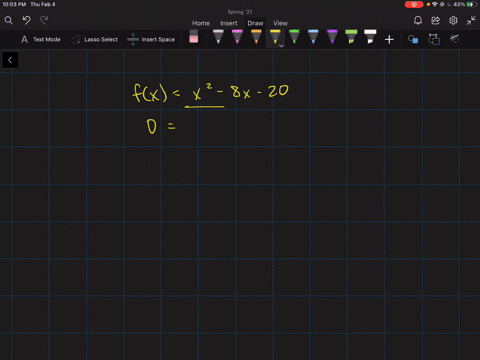This screenshot has width=480, height=360.
Task: Share the notebook page
Action: pos(435,21)
